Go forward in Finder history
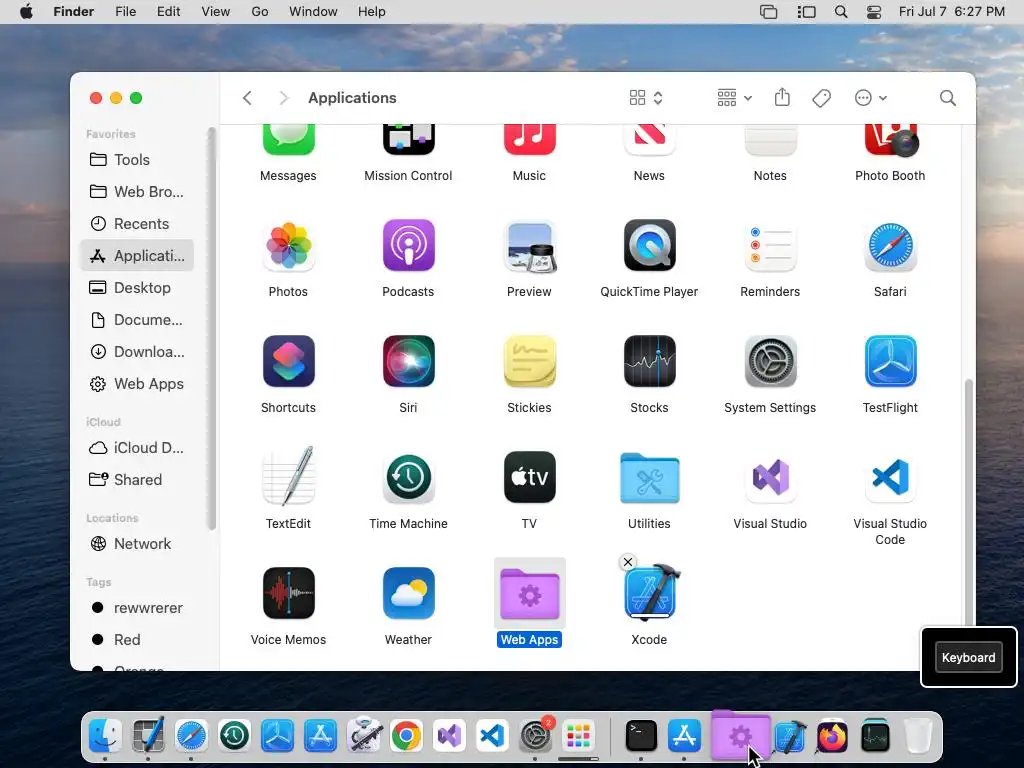Screen dimensions: 1024x768 (x=283, y=98)
